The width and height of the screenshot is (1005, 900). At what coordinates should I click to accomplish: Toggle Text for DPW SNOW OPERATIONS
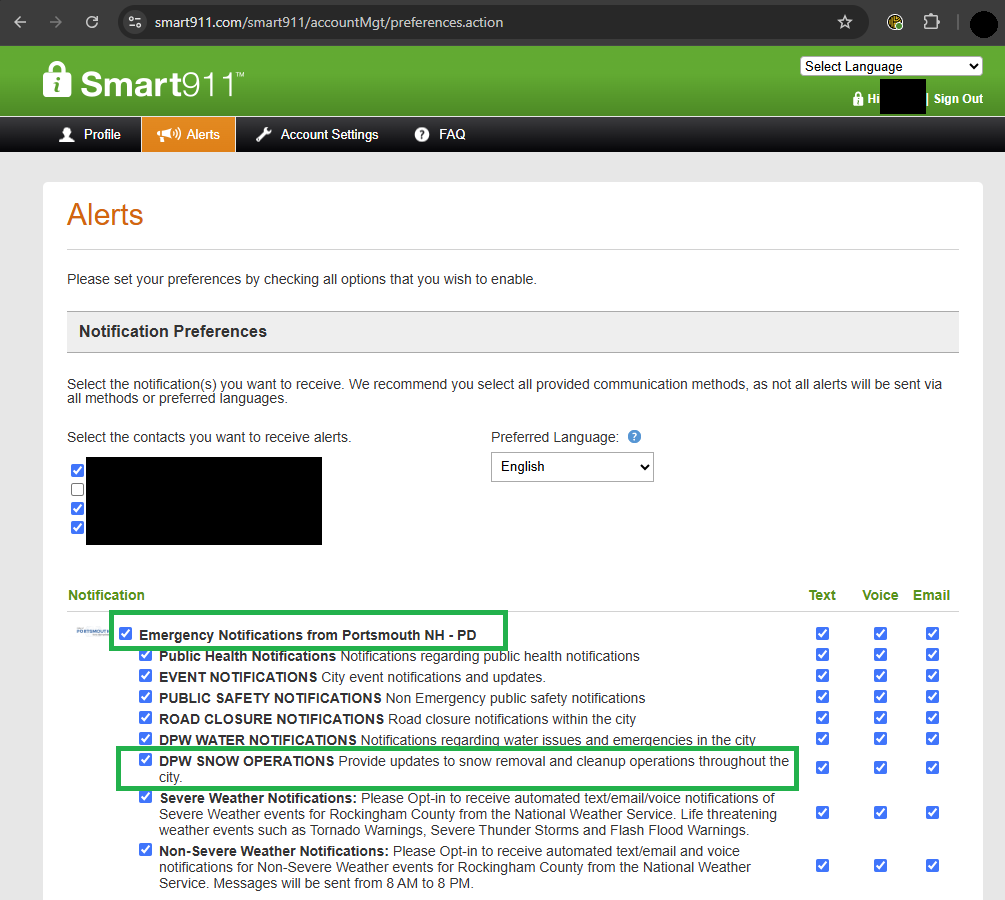(822, 768)
